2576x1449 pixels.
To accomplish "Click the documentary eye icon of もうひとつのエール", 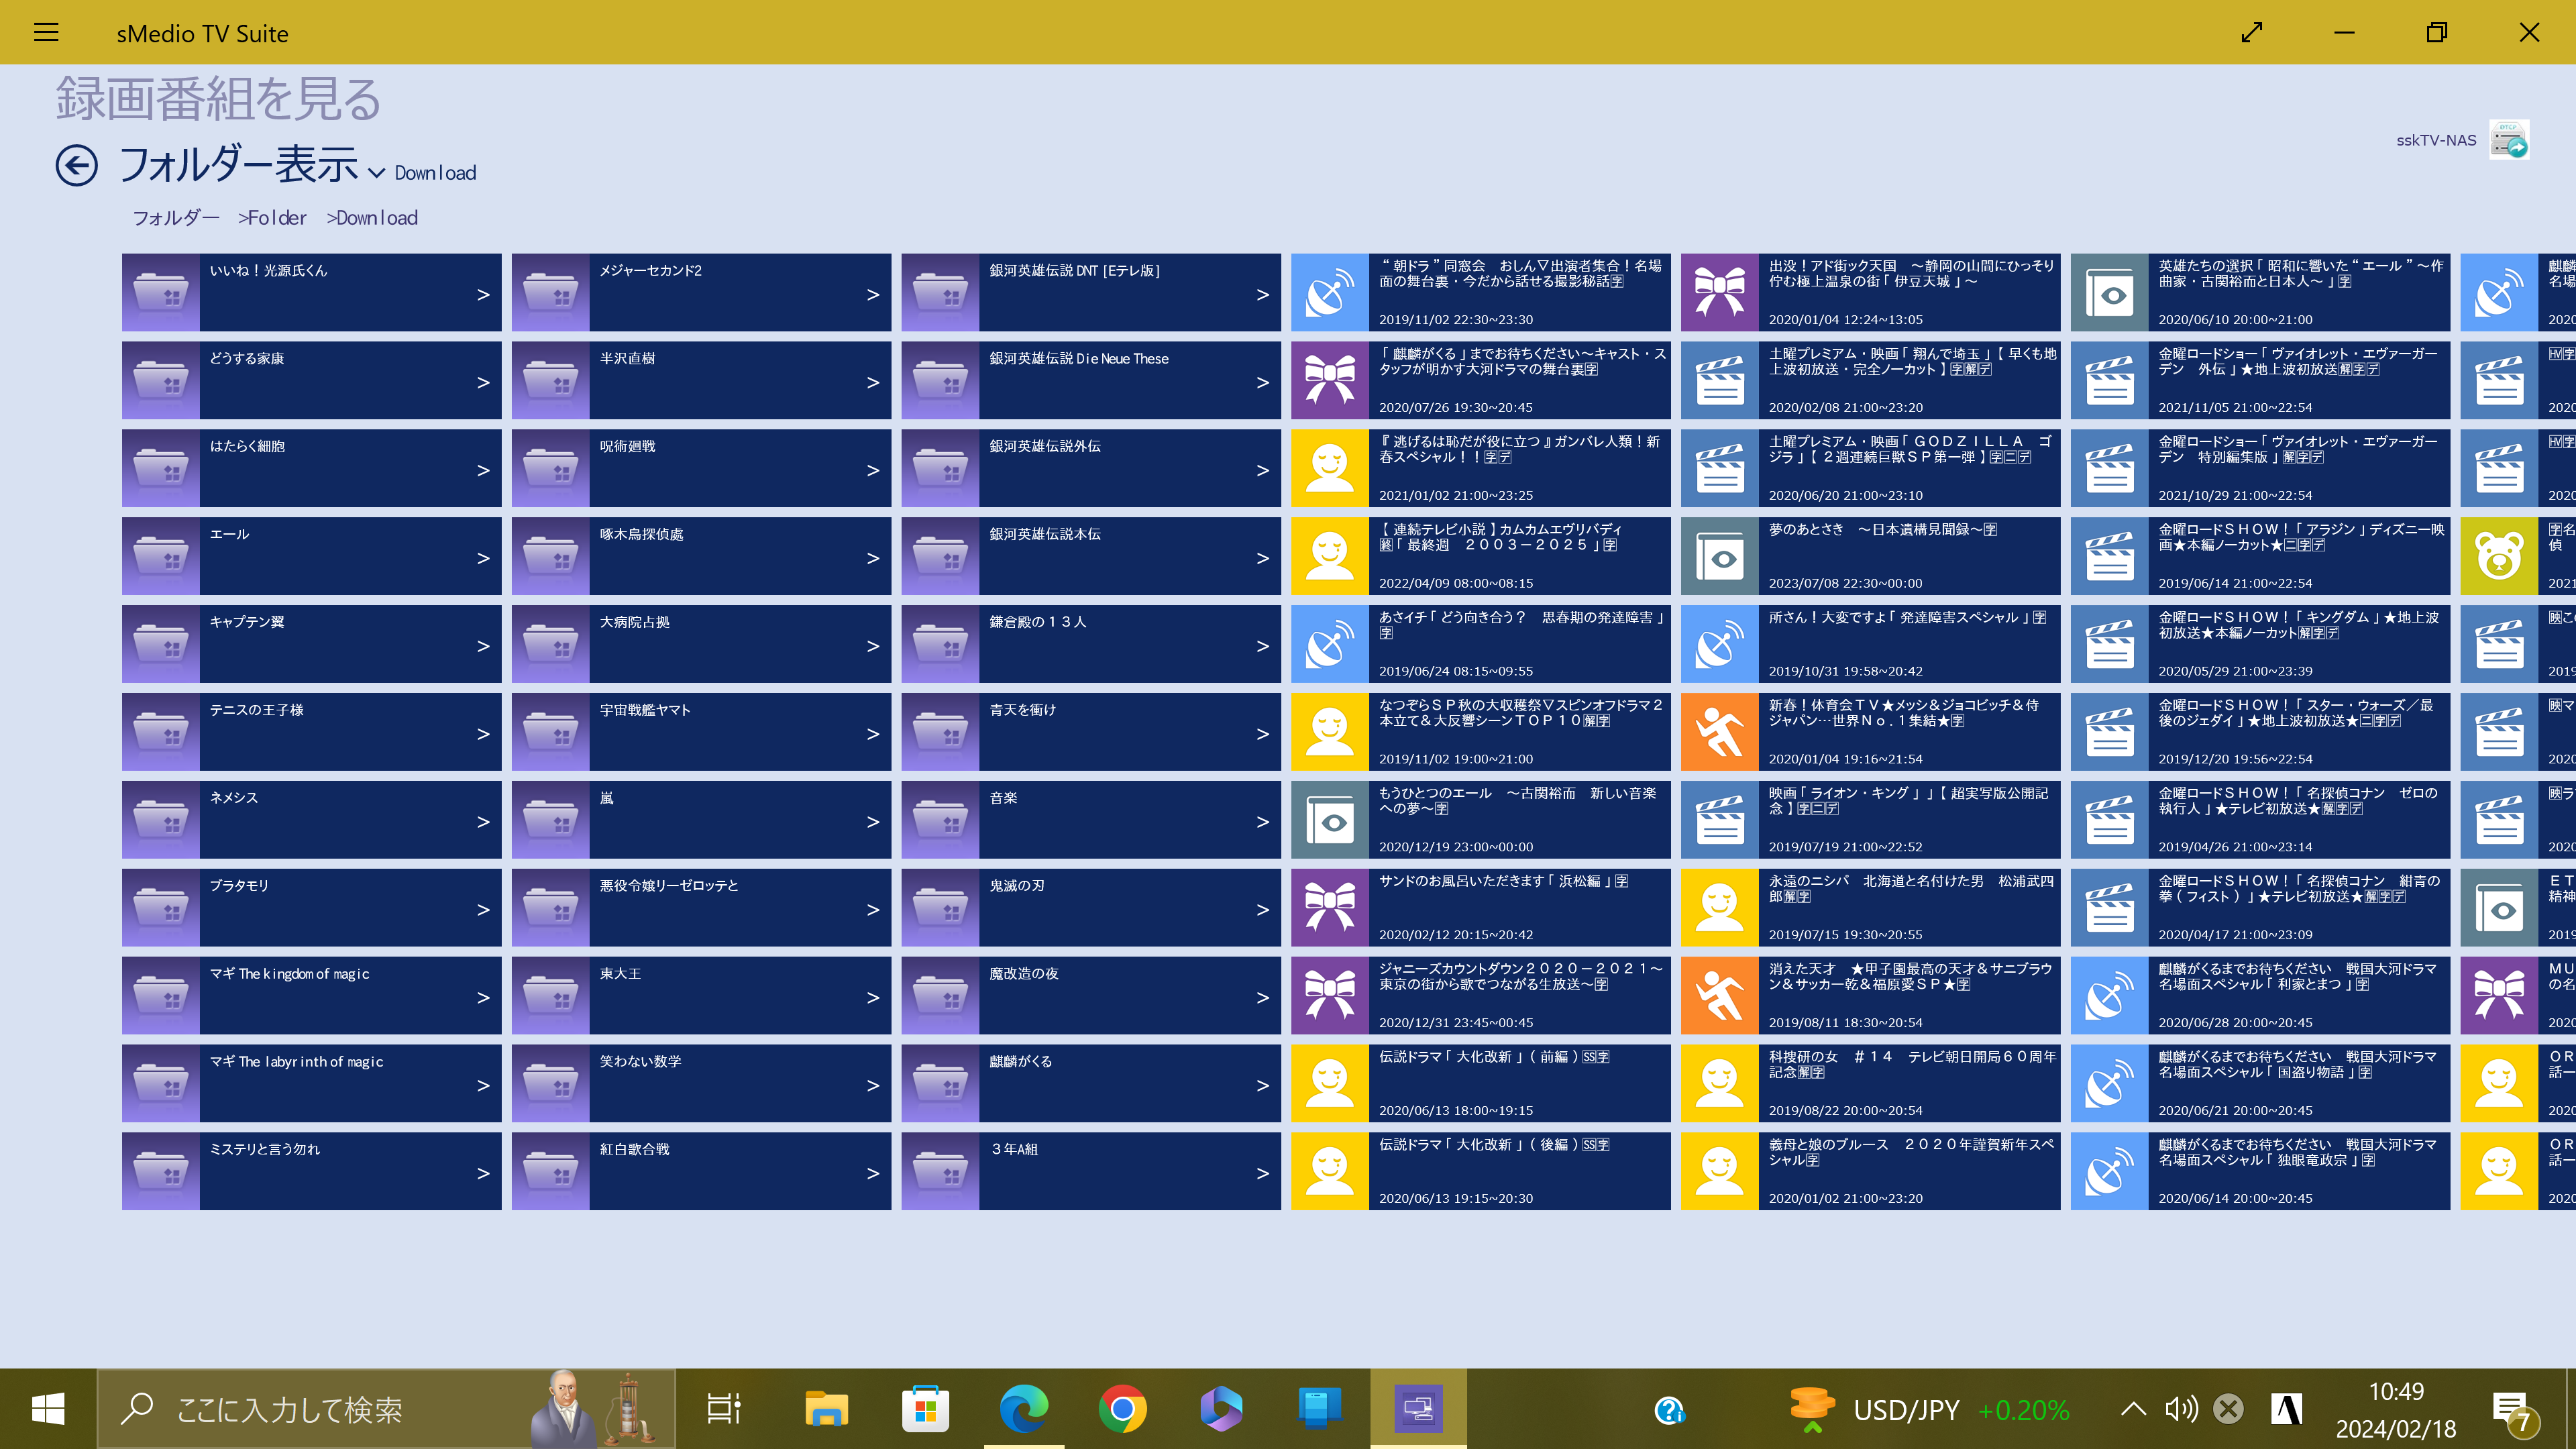I will click(x=1330, y=820).
